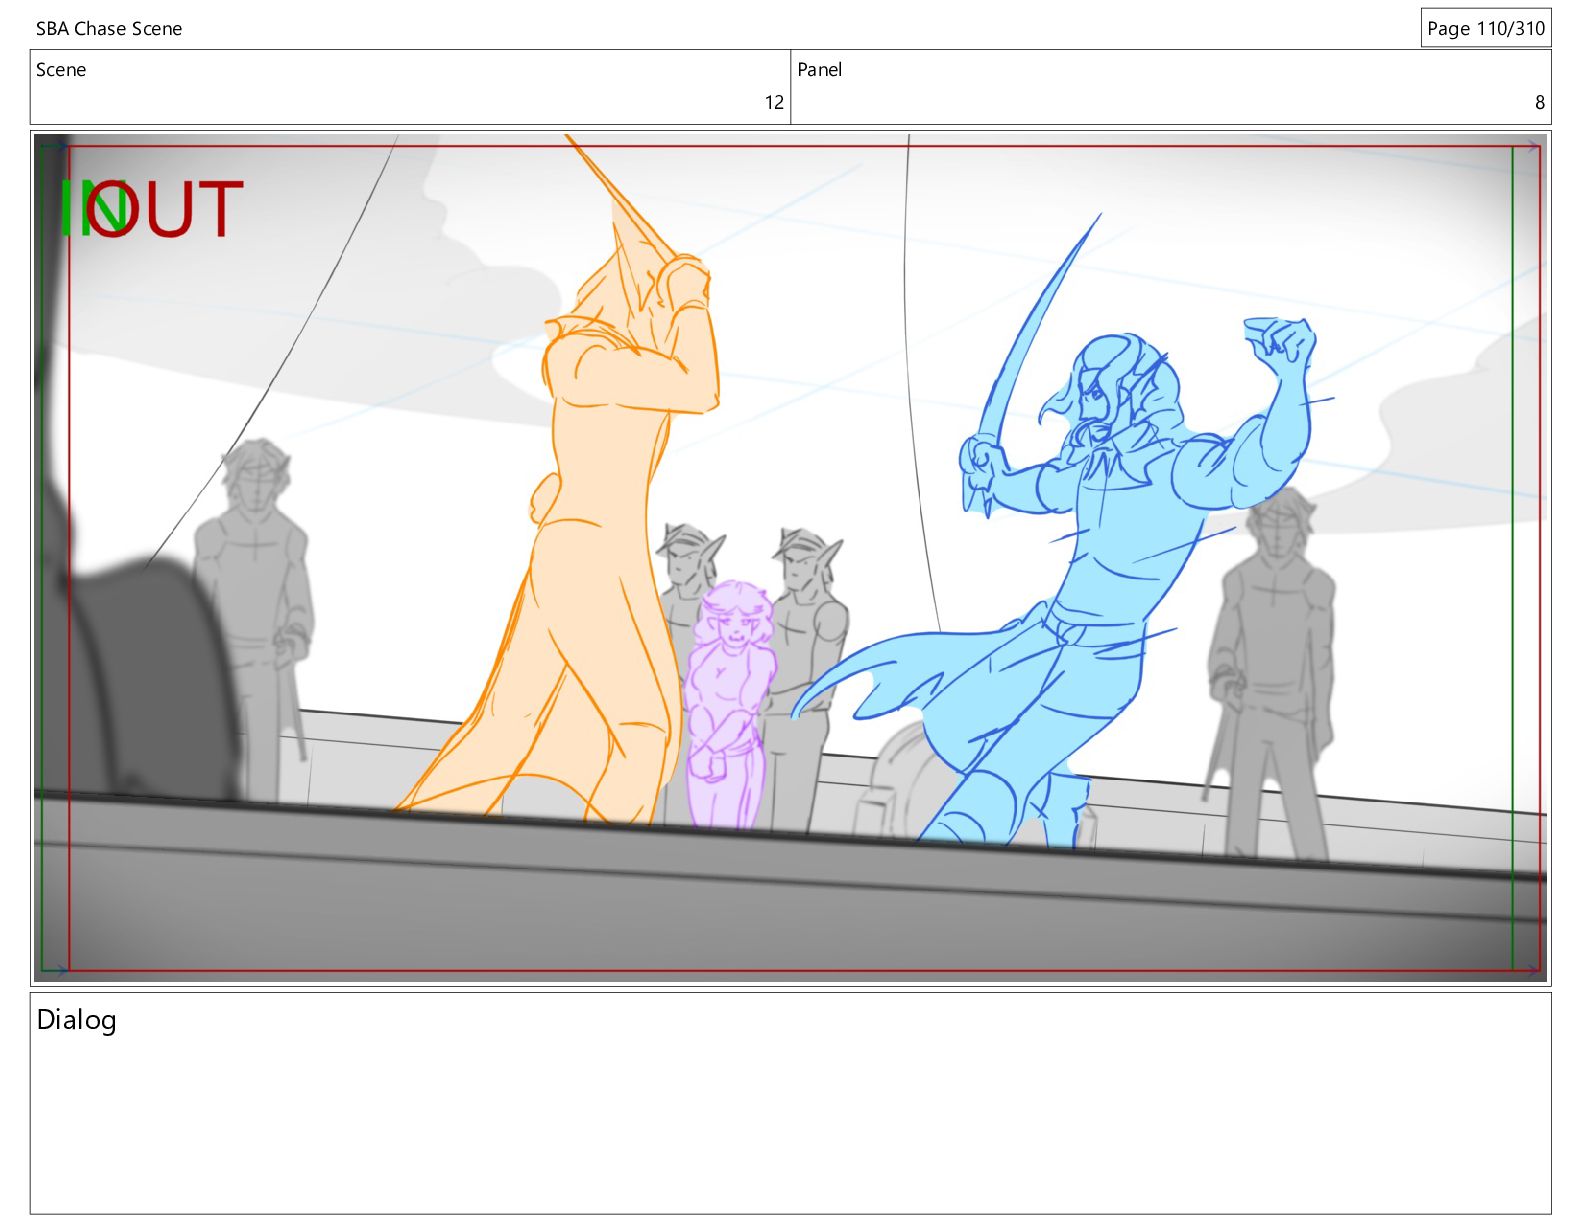
Task: Click the red 'OUT' camera marker text
Action: [x=164, y=209]
